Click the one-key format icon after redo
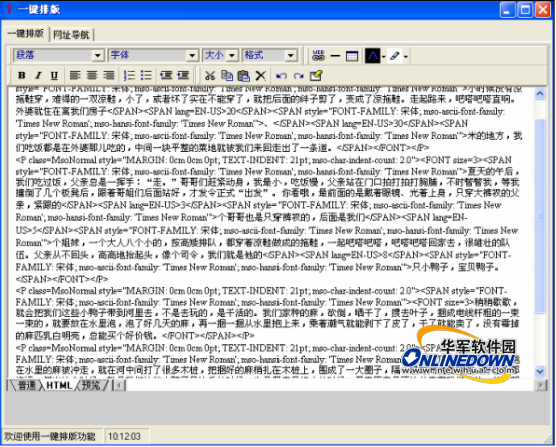556x447 pixels. coord(316,75)
